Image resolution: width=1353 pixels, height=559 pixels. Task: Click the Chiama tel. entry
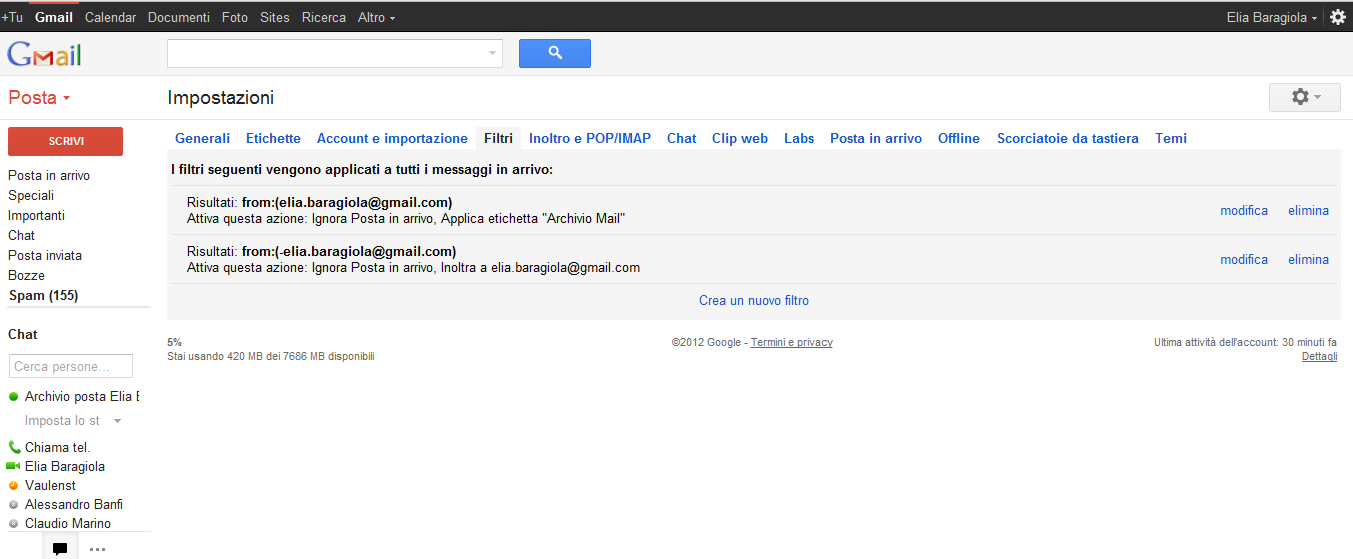[57, 447]
